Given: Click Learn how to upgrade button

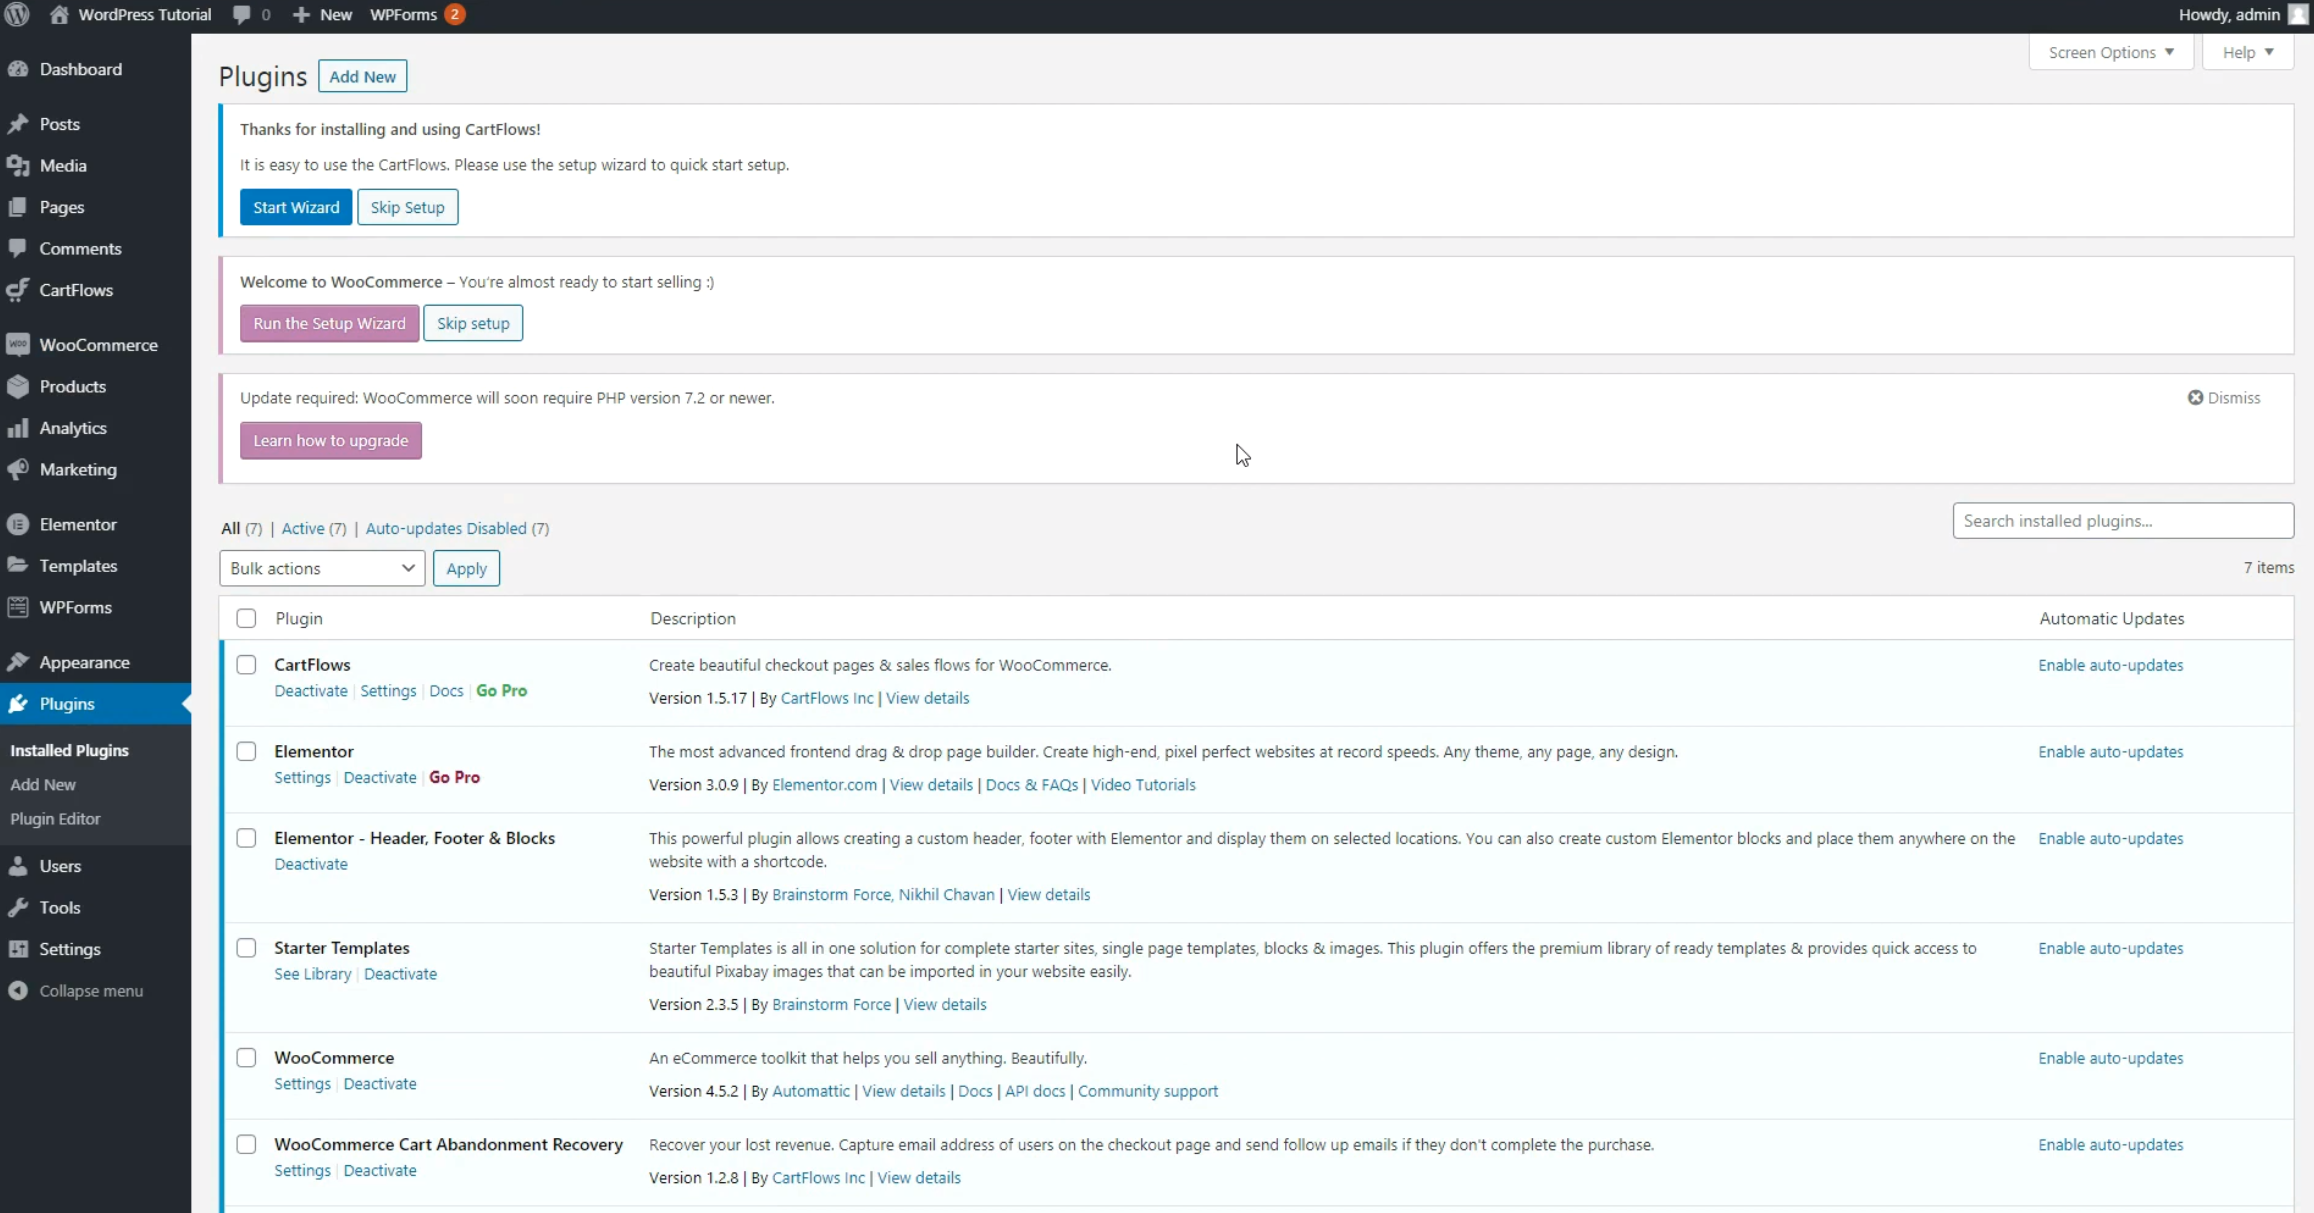Looking at the screenshot, I should pos(331,440).
